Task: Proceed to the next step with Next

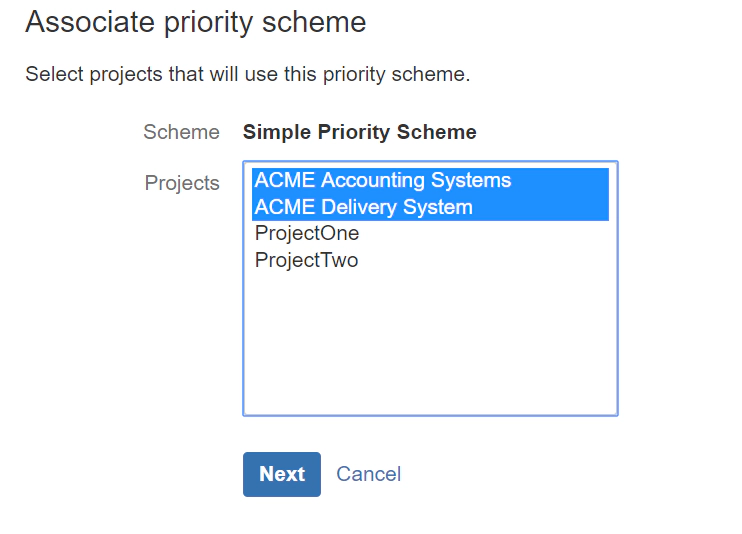Action: point(282,474)
